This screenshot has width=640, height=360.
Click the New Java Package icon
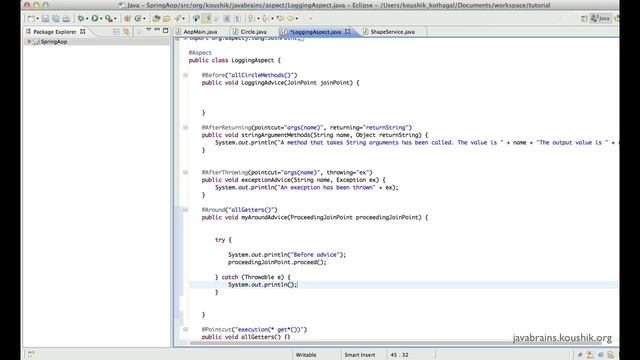tap(127, 18)
